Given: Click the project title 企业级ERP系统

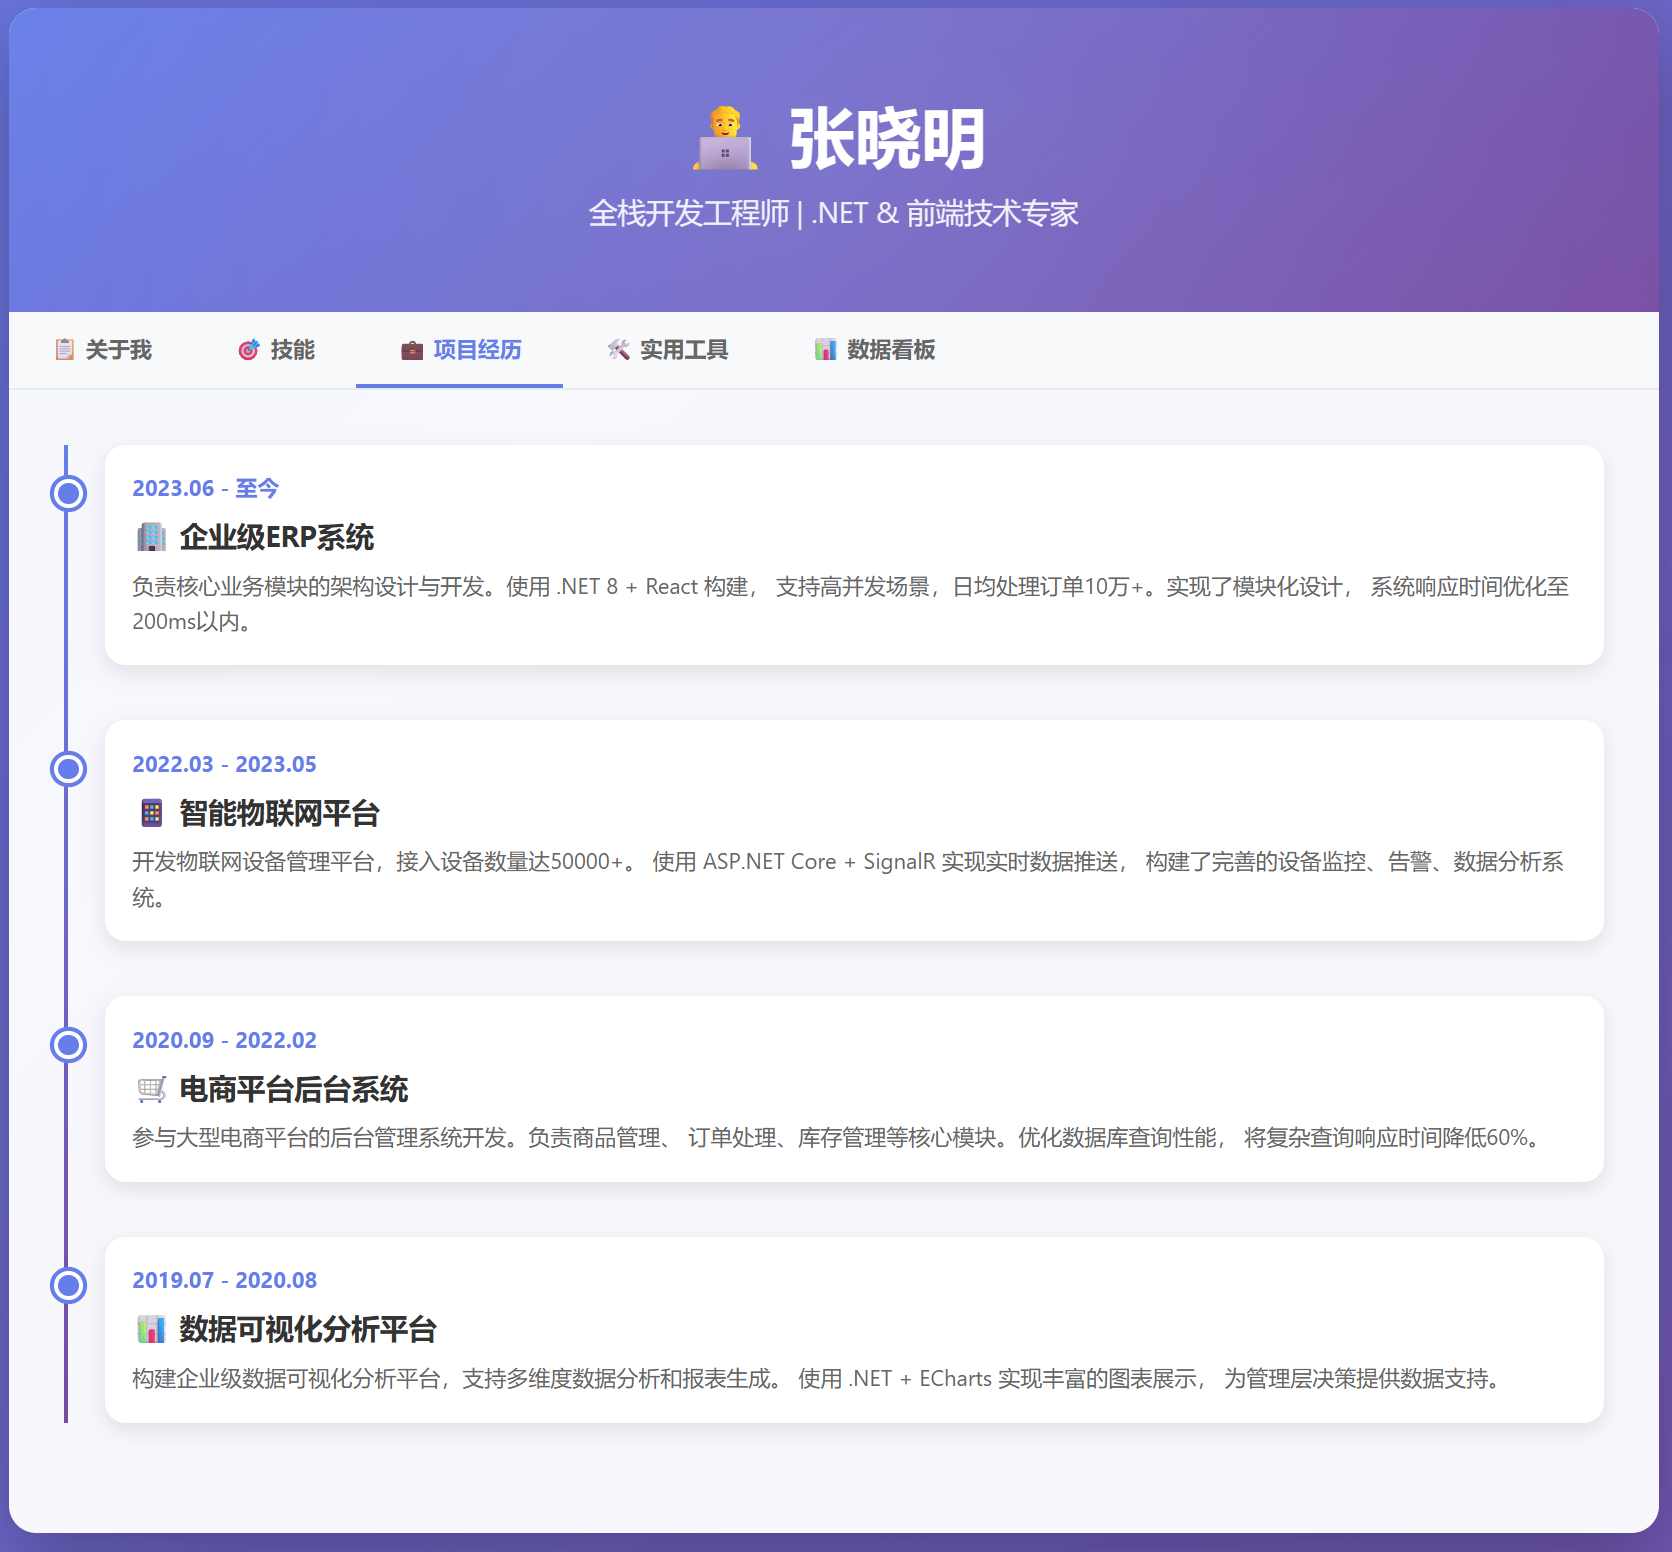Looking at the screenshot, I should (277, 537).
